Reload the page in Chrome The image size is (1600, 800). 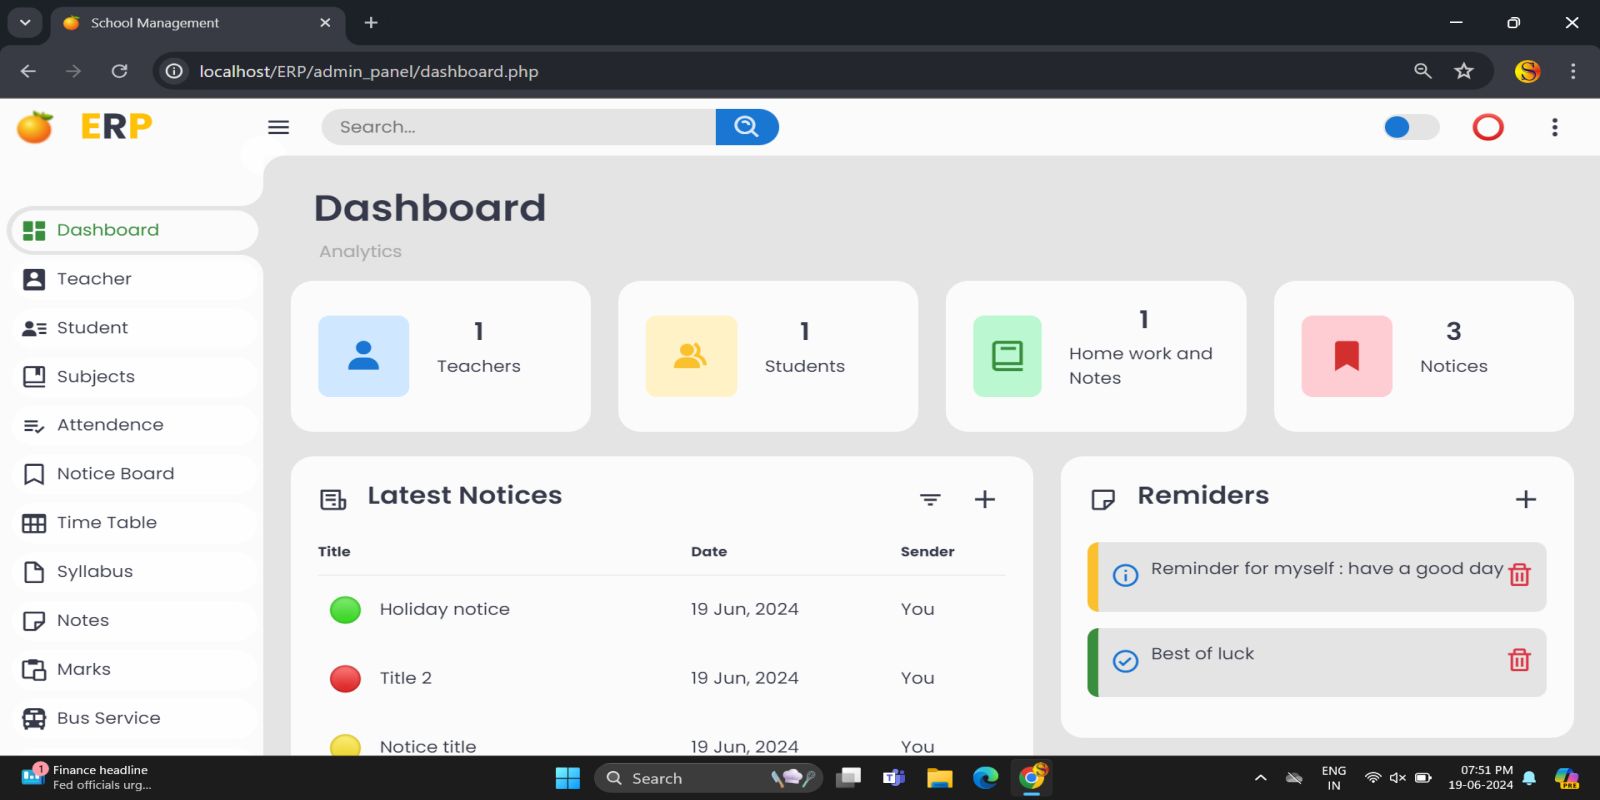[x=120, y=71]
